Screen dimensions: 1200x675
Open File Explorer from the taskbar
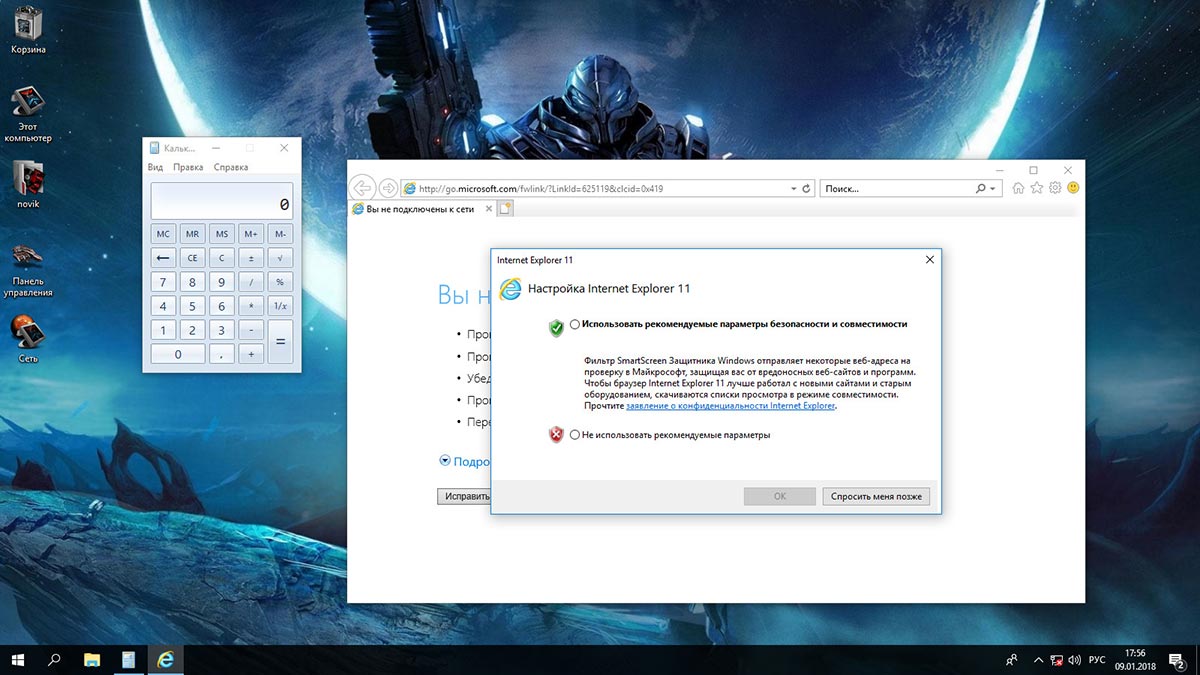[x=91, y=660]
